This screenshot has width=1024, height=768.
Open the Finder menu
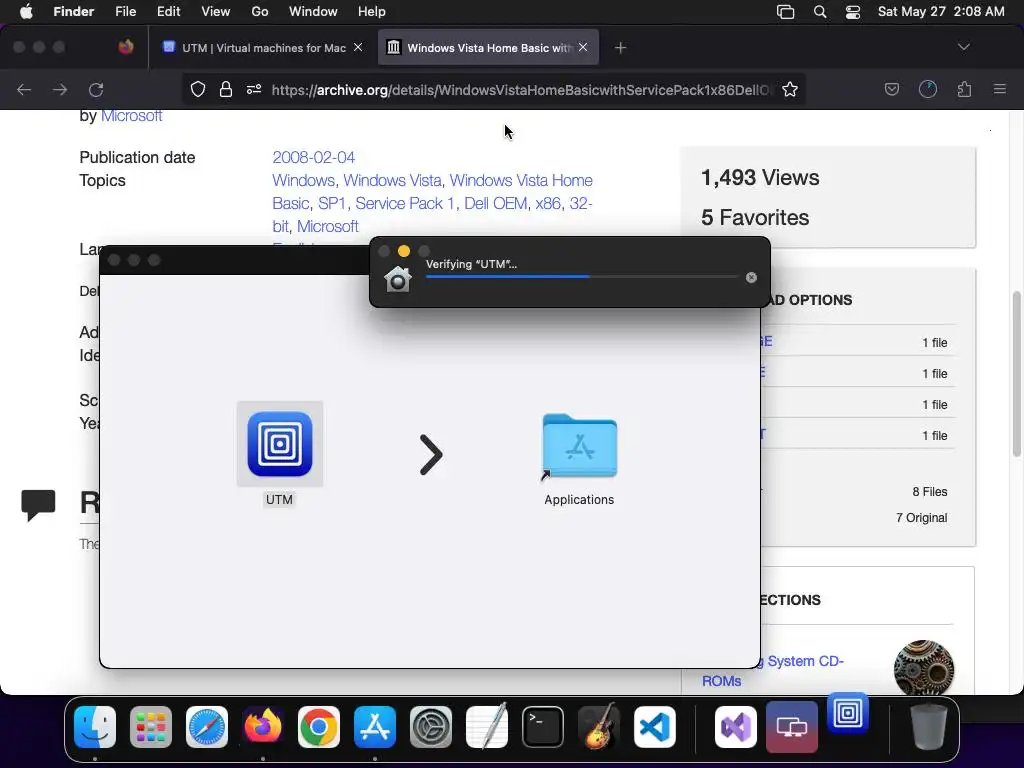[73, 12]
